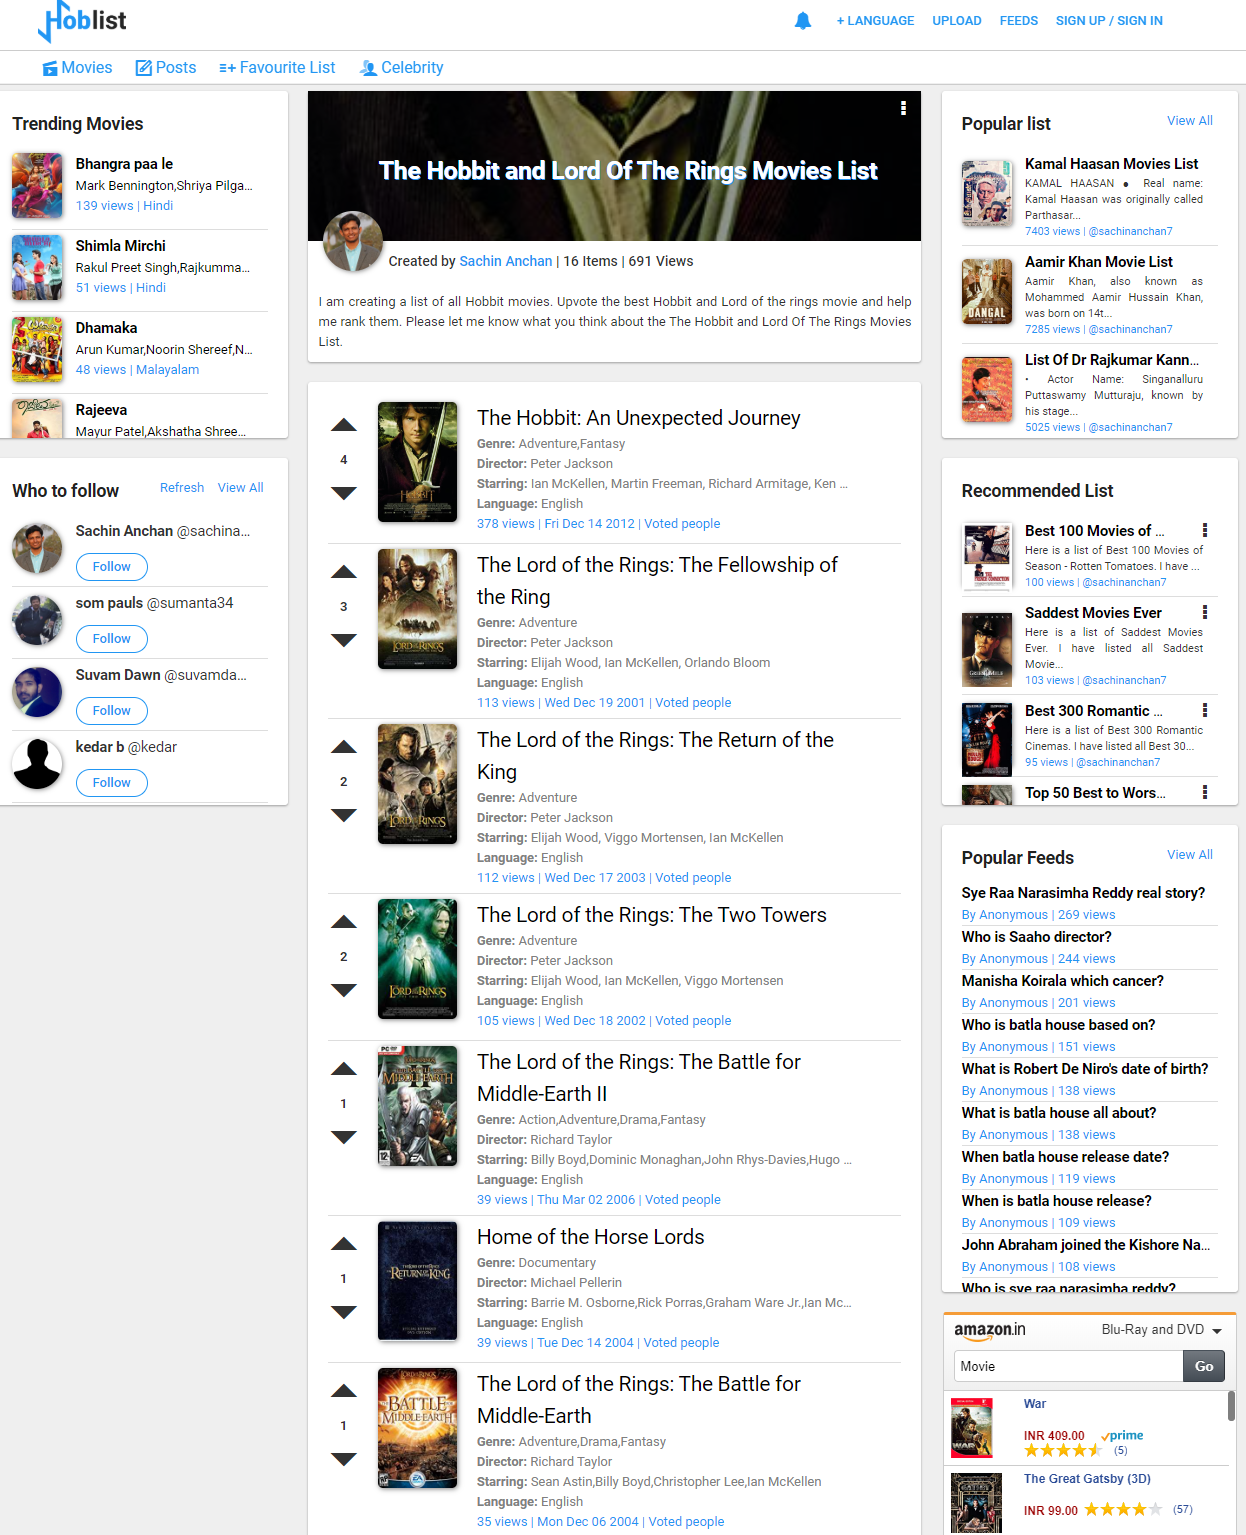Open Sye Raa Narasimha Reddy real story feed
Screen dimensions: 1246x1535
(x=1083, y=893)
